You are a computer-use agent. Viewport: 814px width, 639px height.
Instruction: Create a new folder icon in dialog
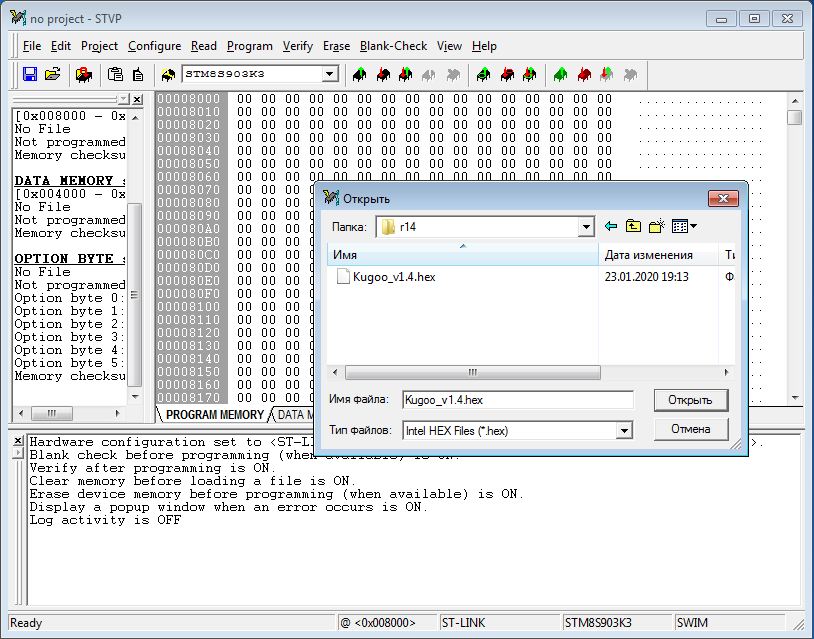click(657, 227)
